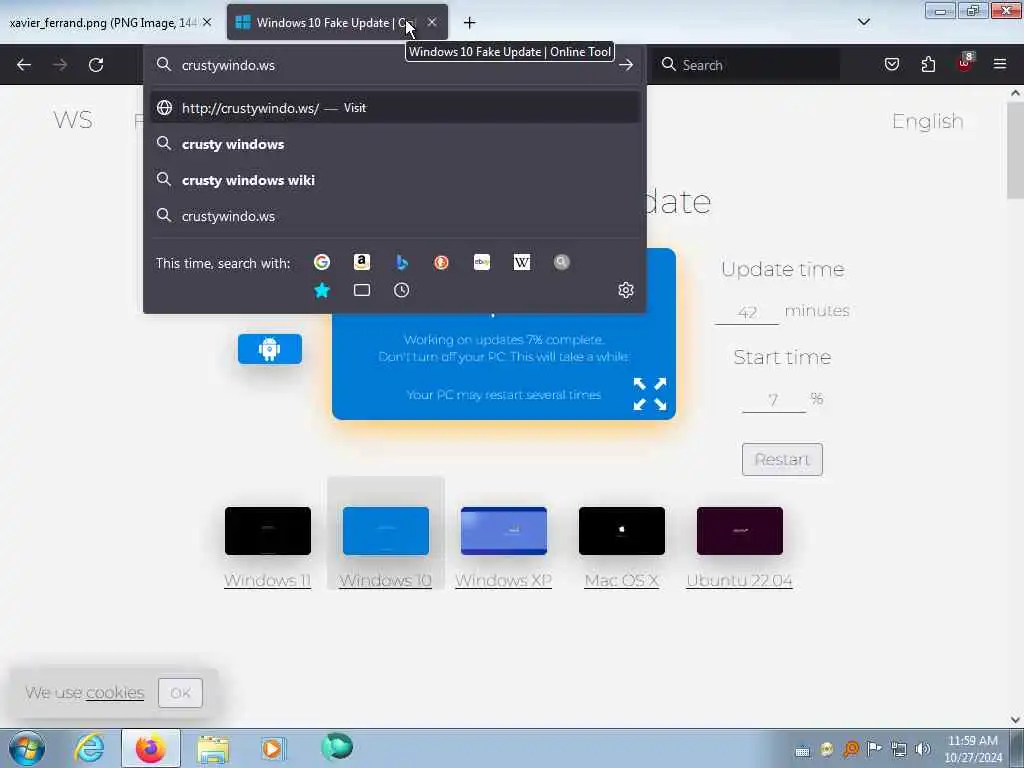
Task: Search this time with Amazon
Action: (362, 262)
